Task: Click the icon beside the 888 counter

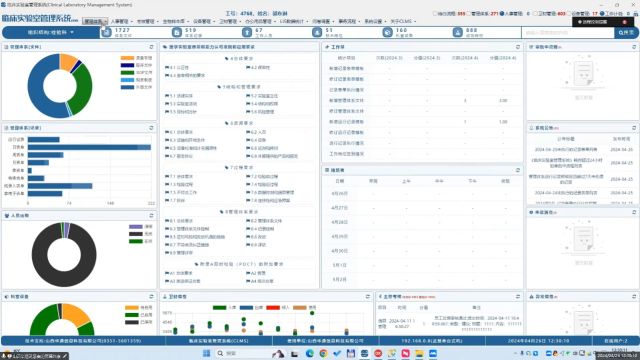Action: (458, 32)
